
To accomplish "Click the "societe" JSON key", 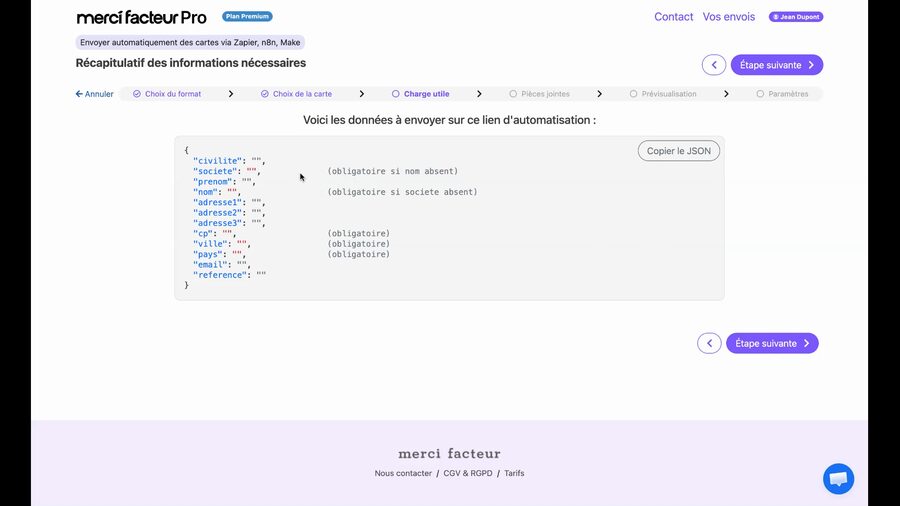I will [x=215, y=171].
